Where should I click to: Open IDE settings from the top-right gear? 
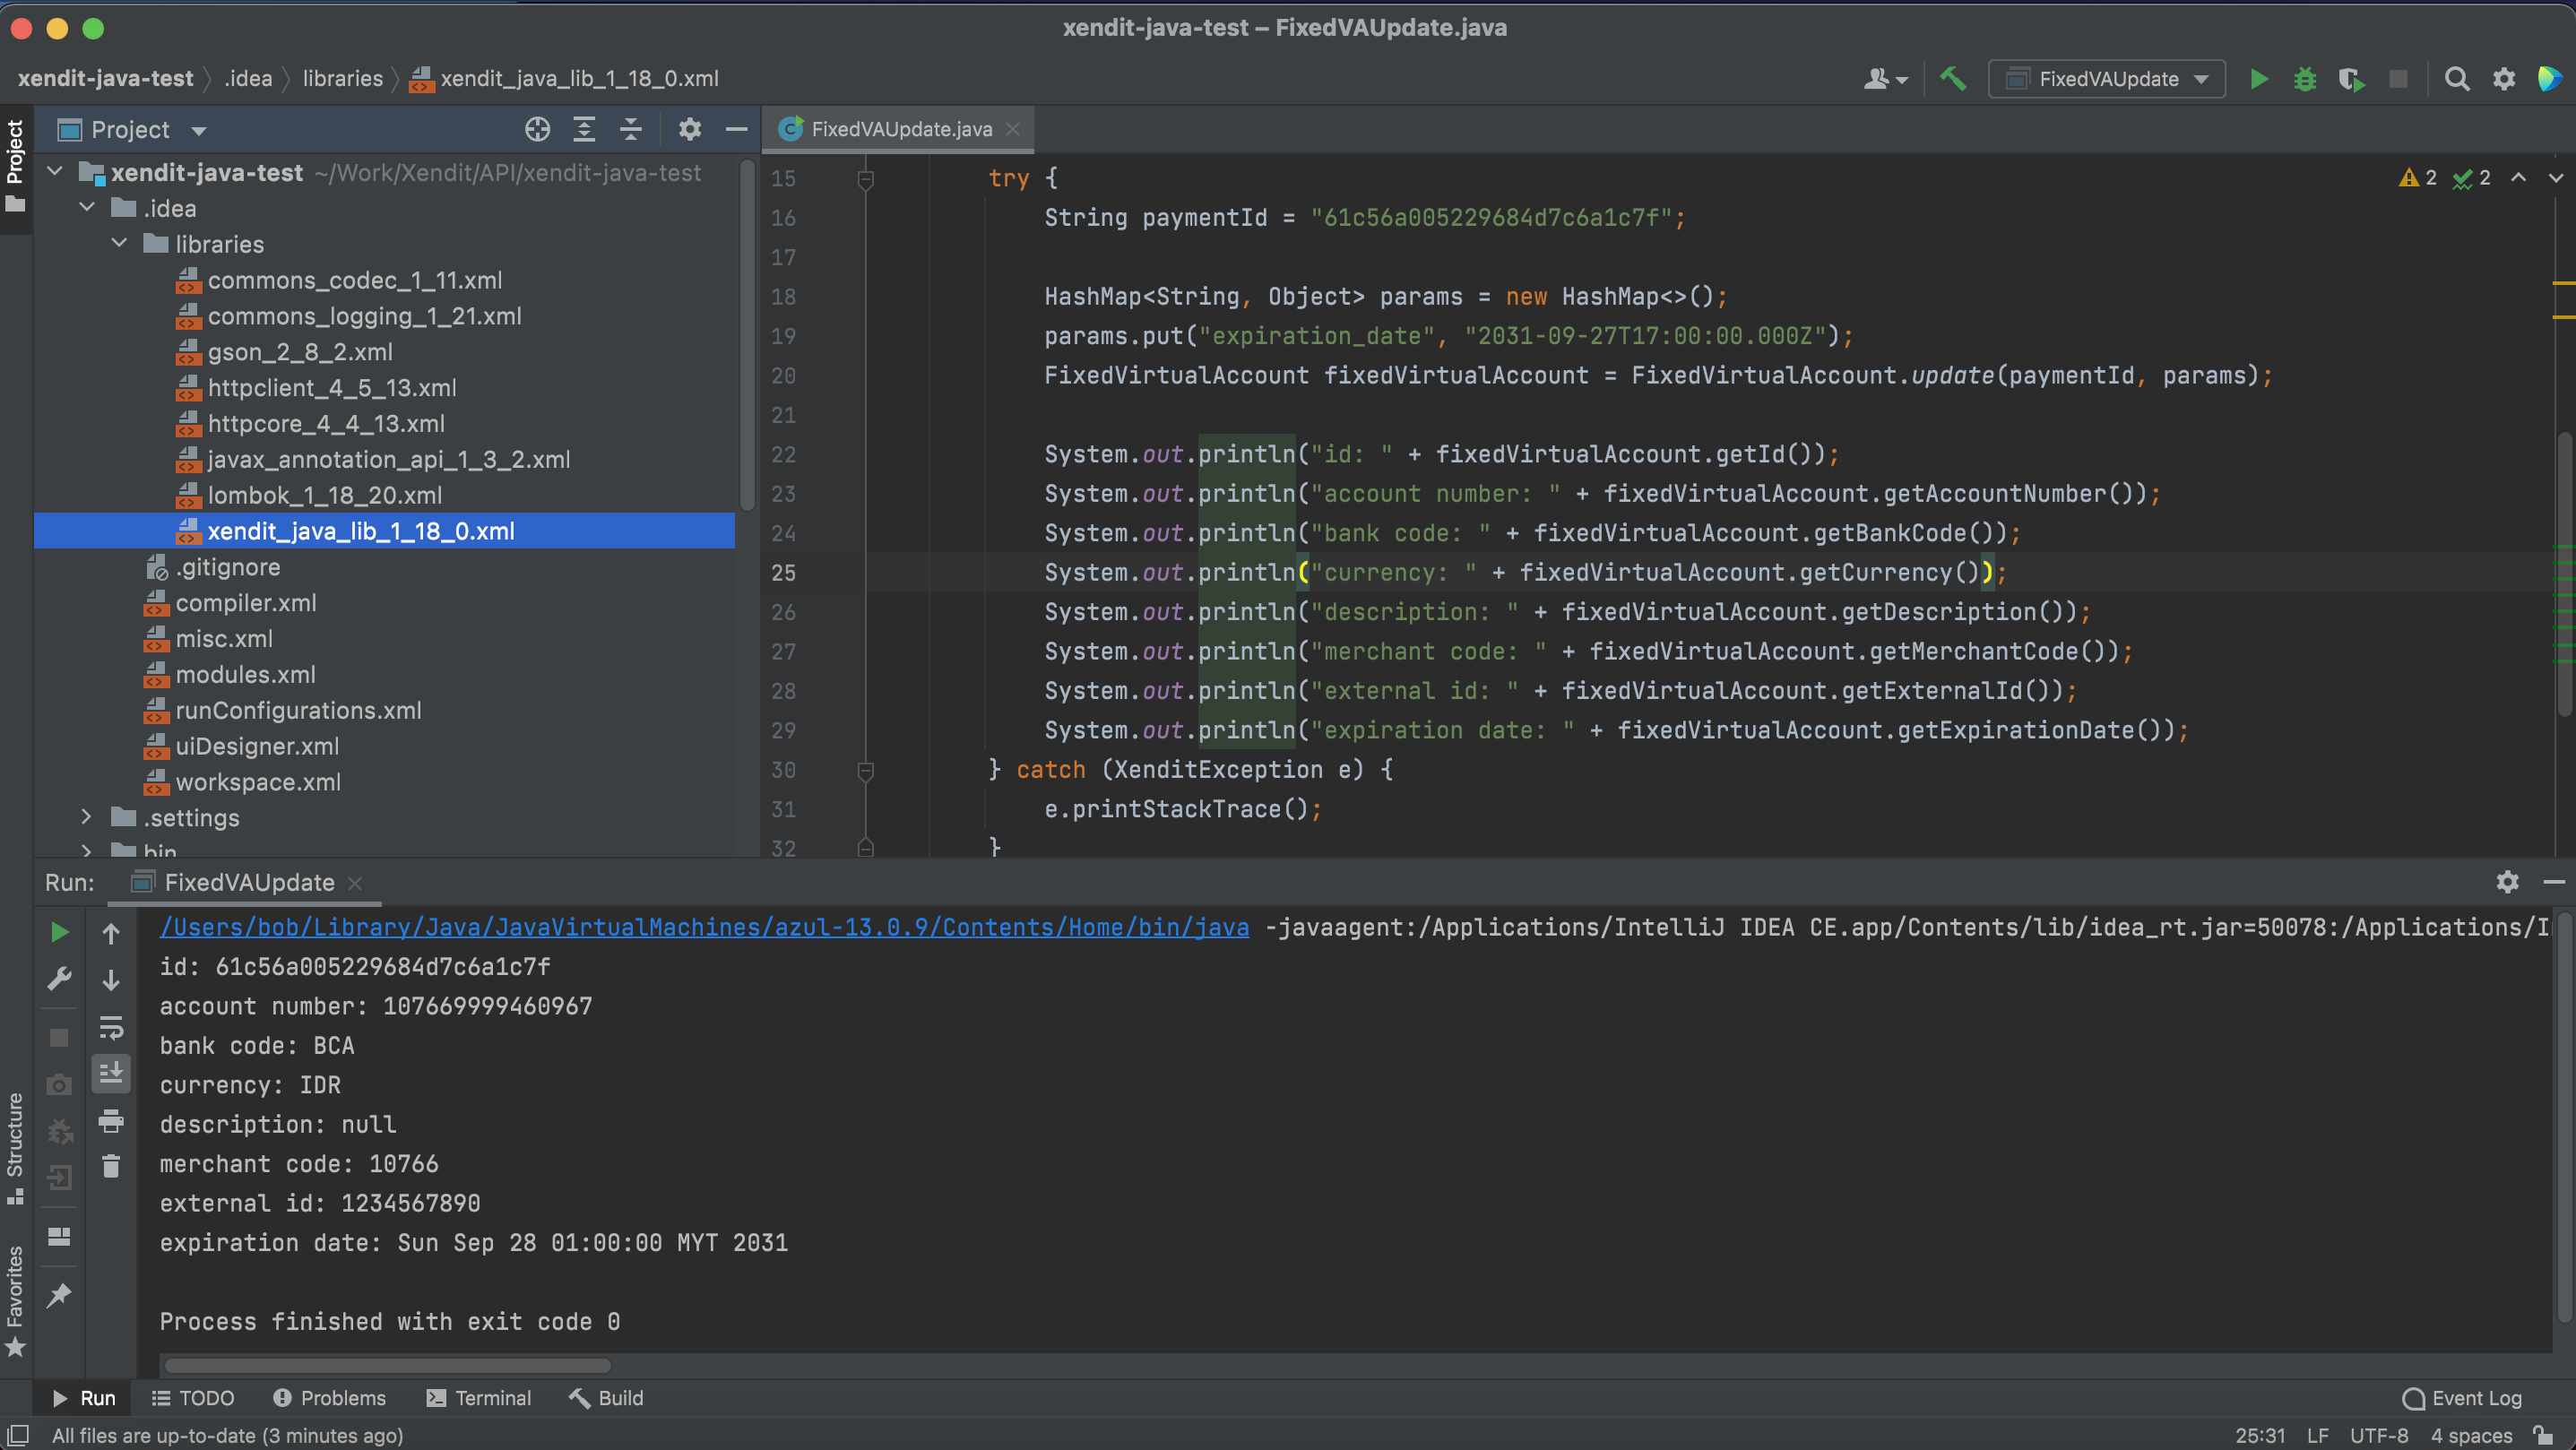coord(2504,79)
